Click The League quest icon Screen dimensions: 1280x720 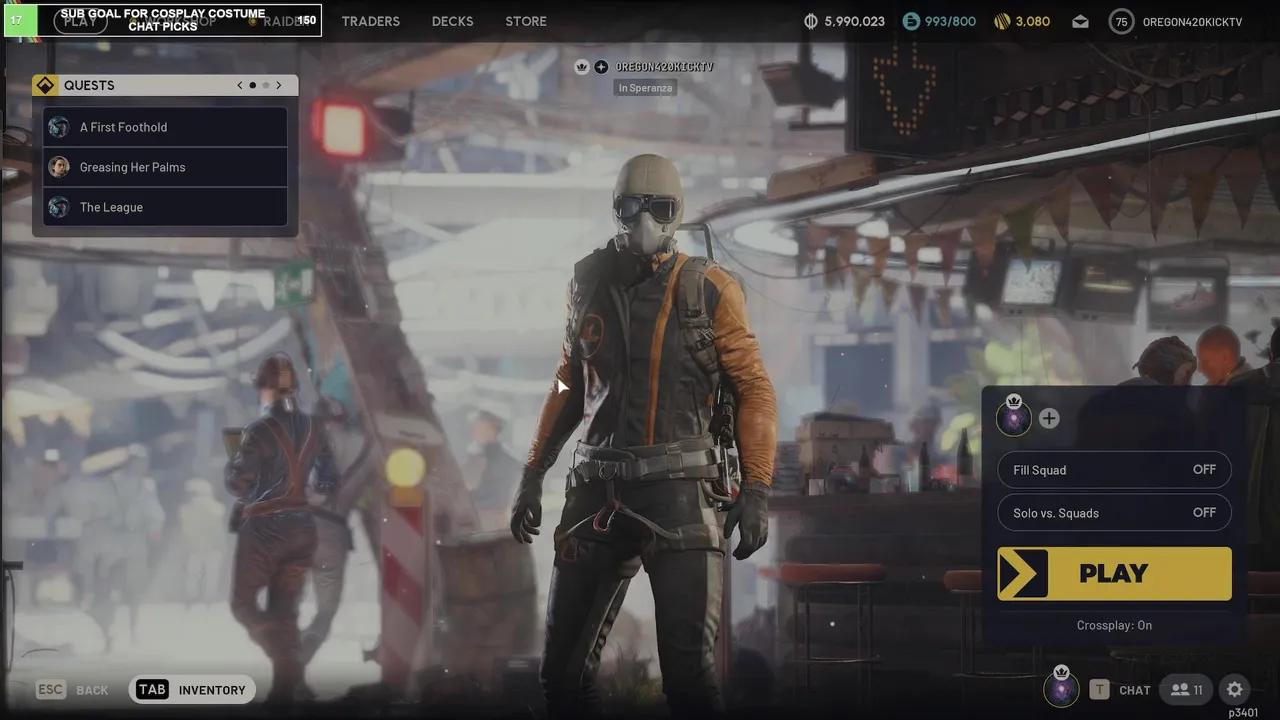[59, 207]
